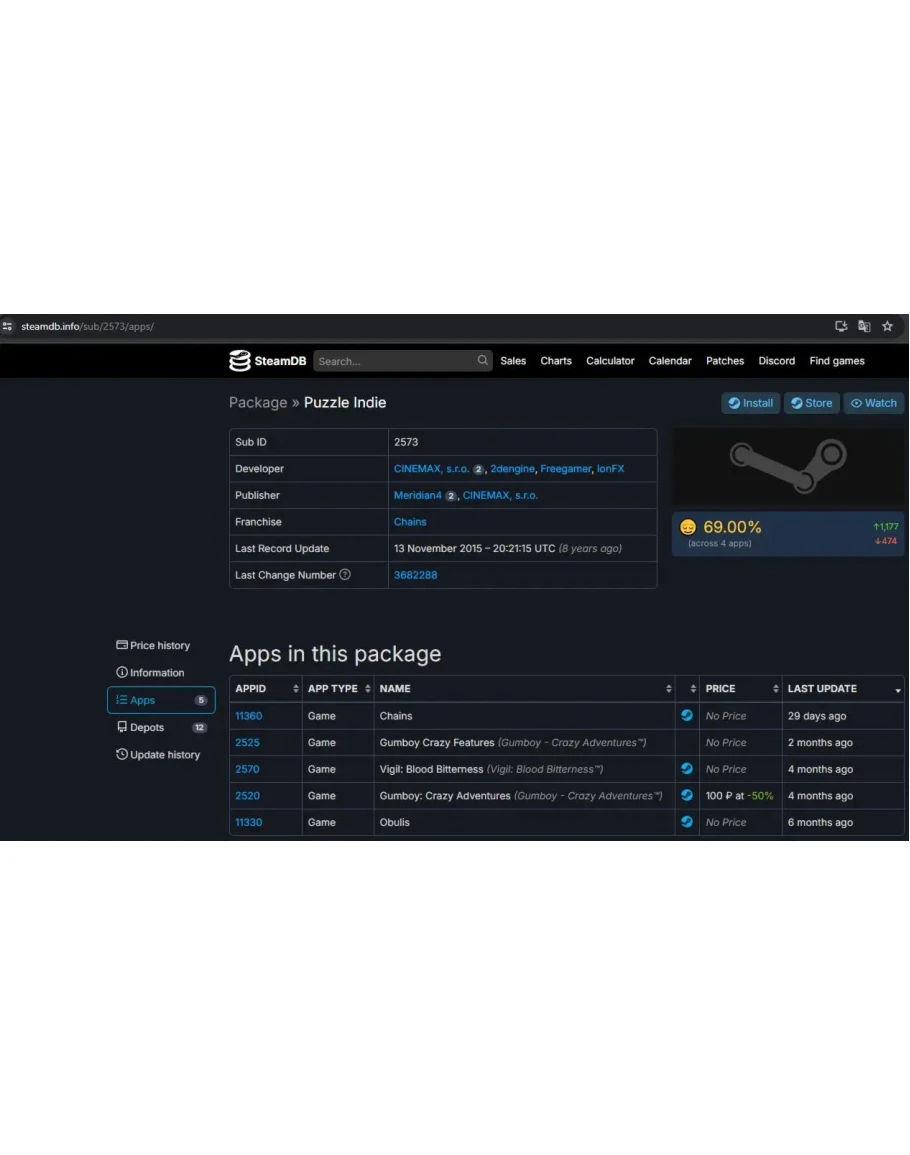Bookmark the page with the star icon
Screen dimensions: 910x1155
pyautogui.click(x=887, y=326)
